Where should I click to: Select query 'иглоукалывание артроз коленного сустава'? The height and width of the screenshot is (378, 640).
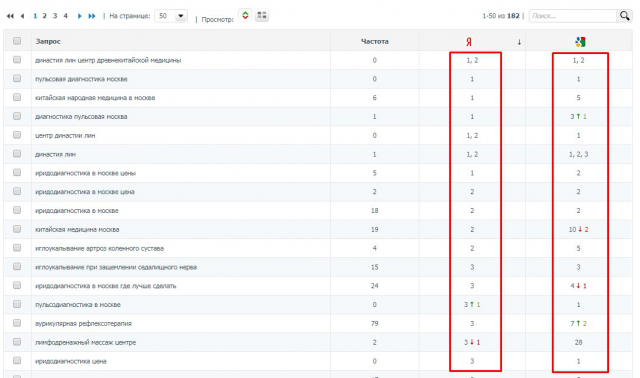pyautogui.click(x=100, y=248)
